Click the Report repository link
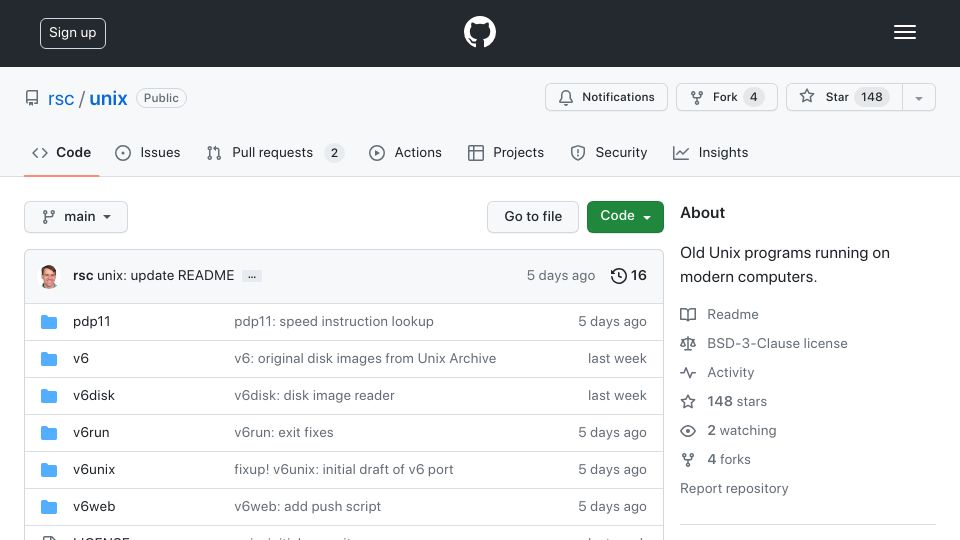Screen dimensions: 960x540 [x=734, y=489]
